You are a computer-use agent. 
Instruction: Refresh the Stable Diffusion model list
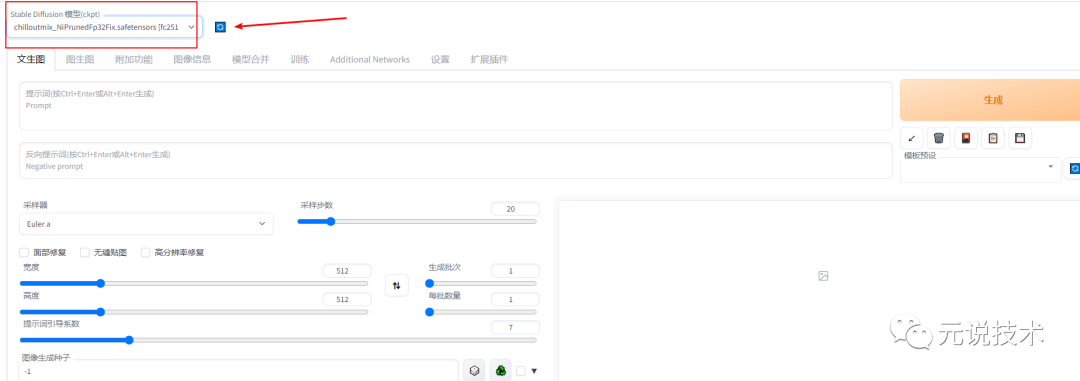(x=220, y=27)
